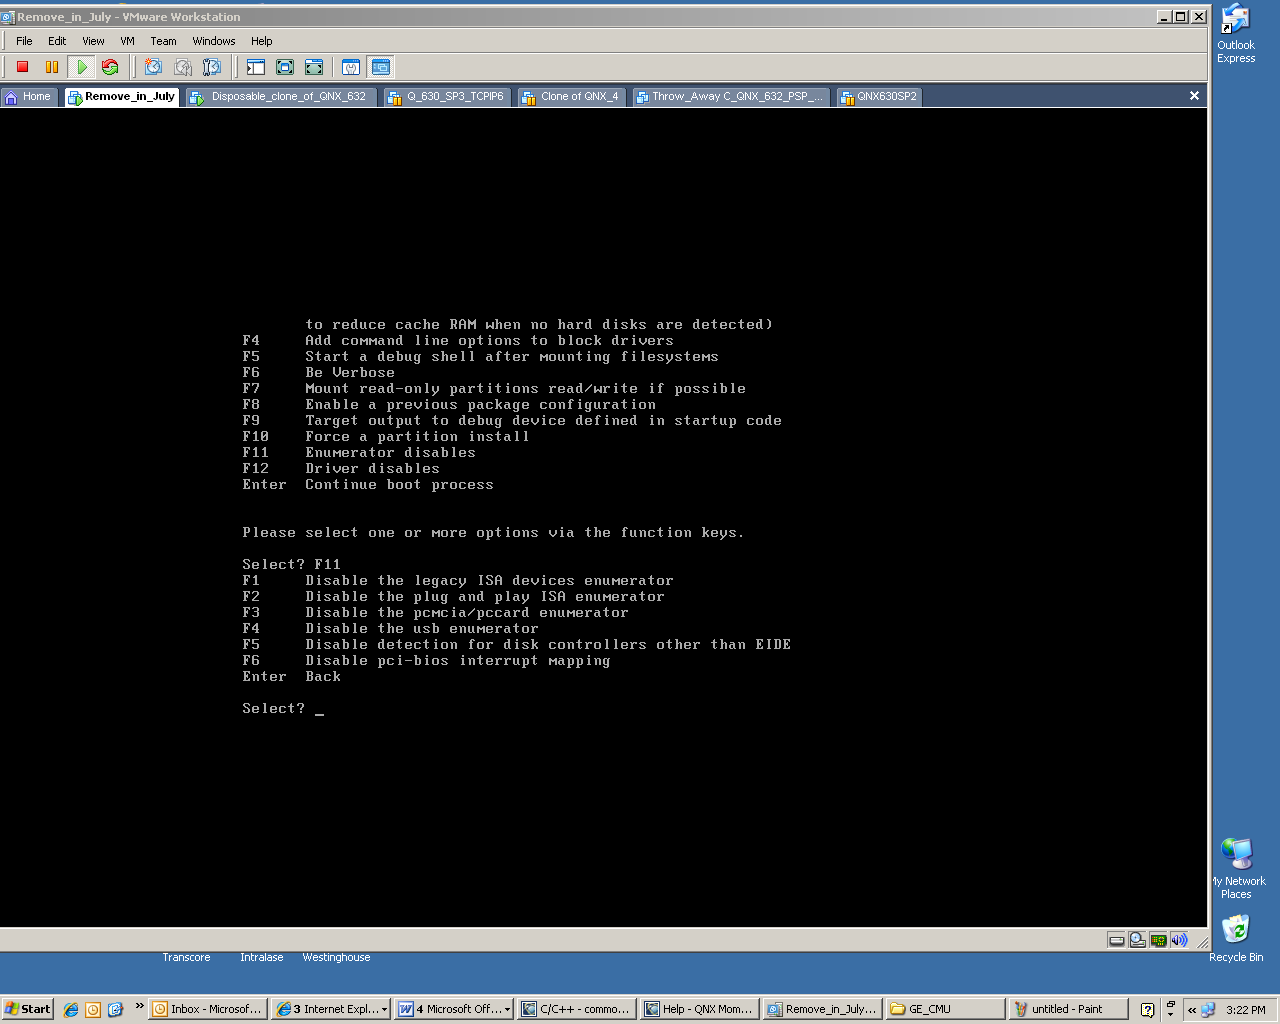This screenshot has width=1280, height=1024.
Task: Close the current VM tab with the X
Action: pos(1194,96)
